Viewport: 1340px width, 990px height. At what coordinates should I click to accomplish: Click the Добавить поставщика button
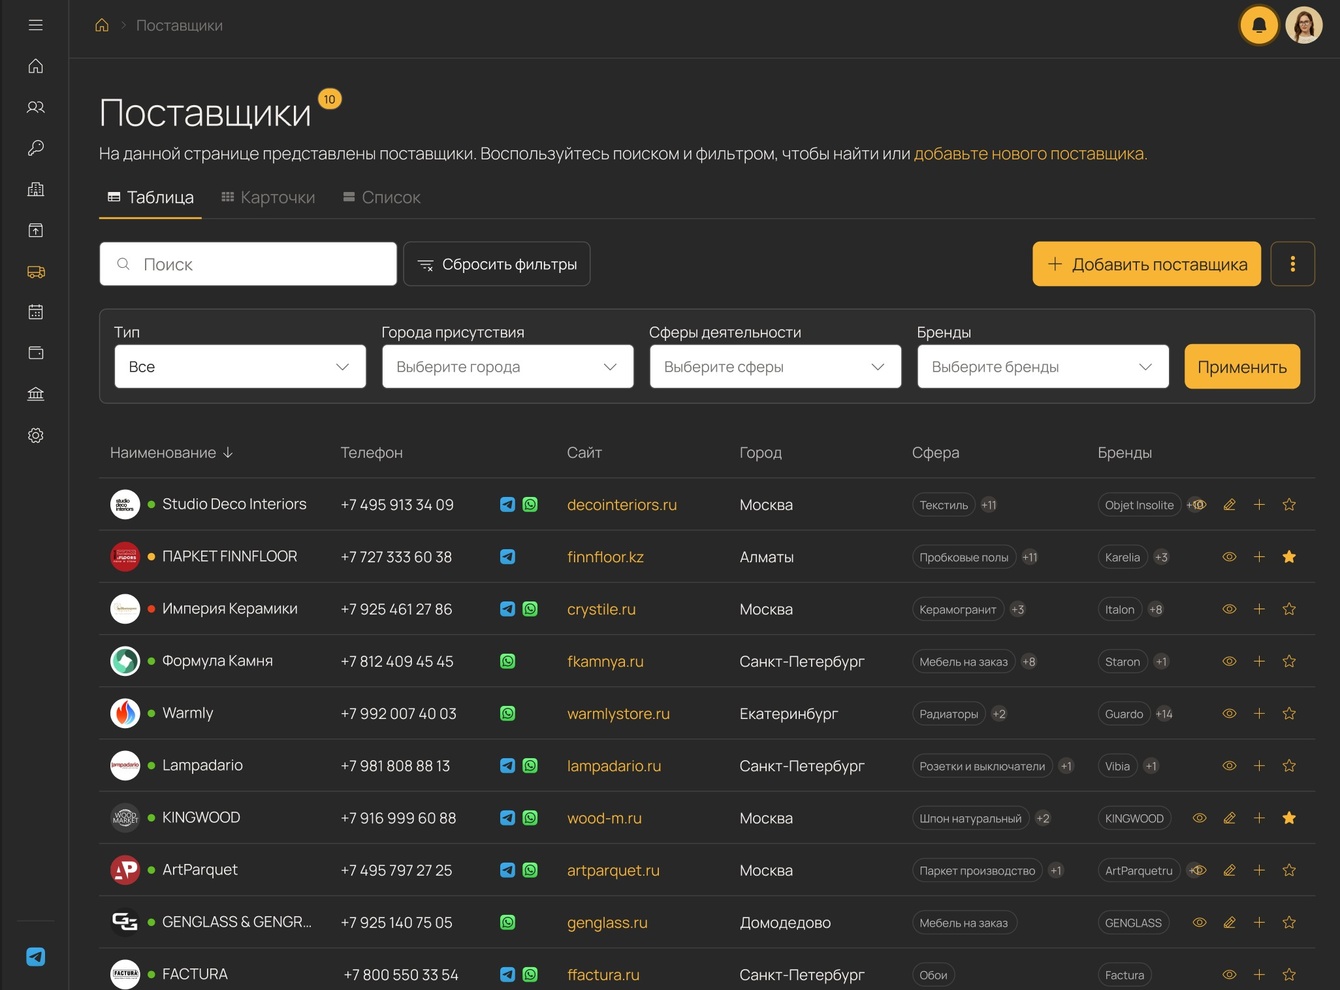1146,264
